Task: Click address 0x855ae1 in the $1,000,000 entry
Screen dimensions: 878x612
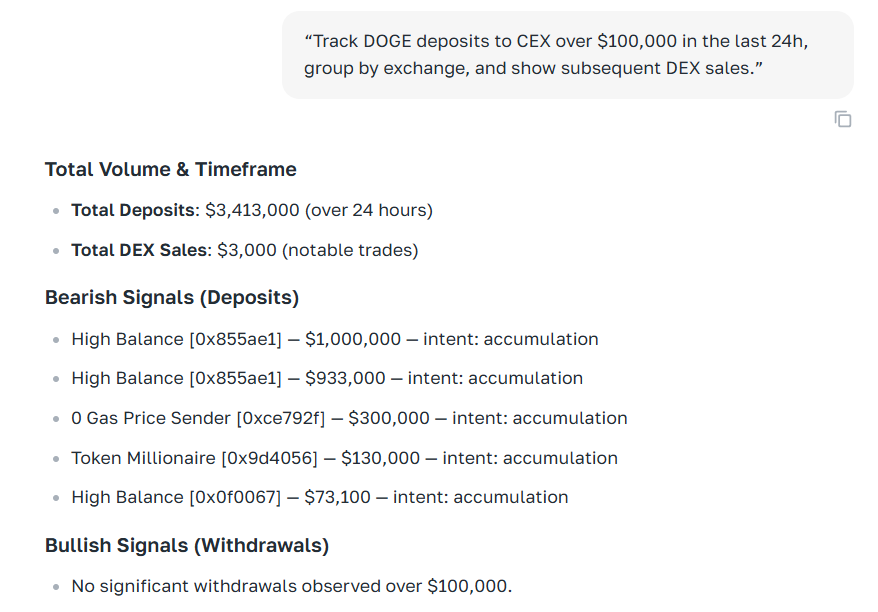Action: 235,339
